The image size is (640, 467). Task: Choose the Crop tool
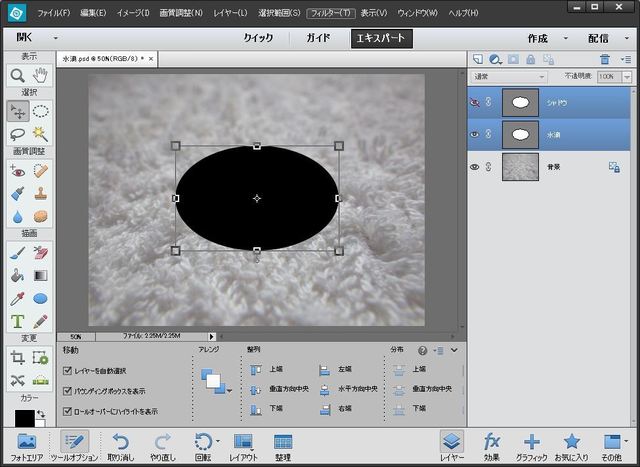click(17, 357)
